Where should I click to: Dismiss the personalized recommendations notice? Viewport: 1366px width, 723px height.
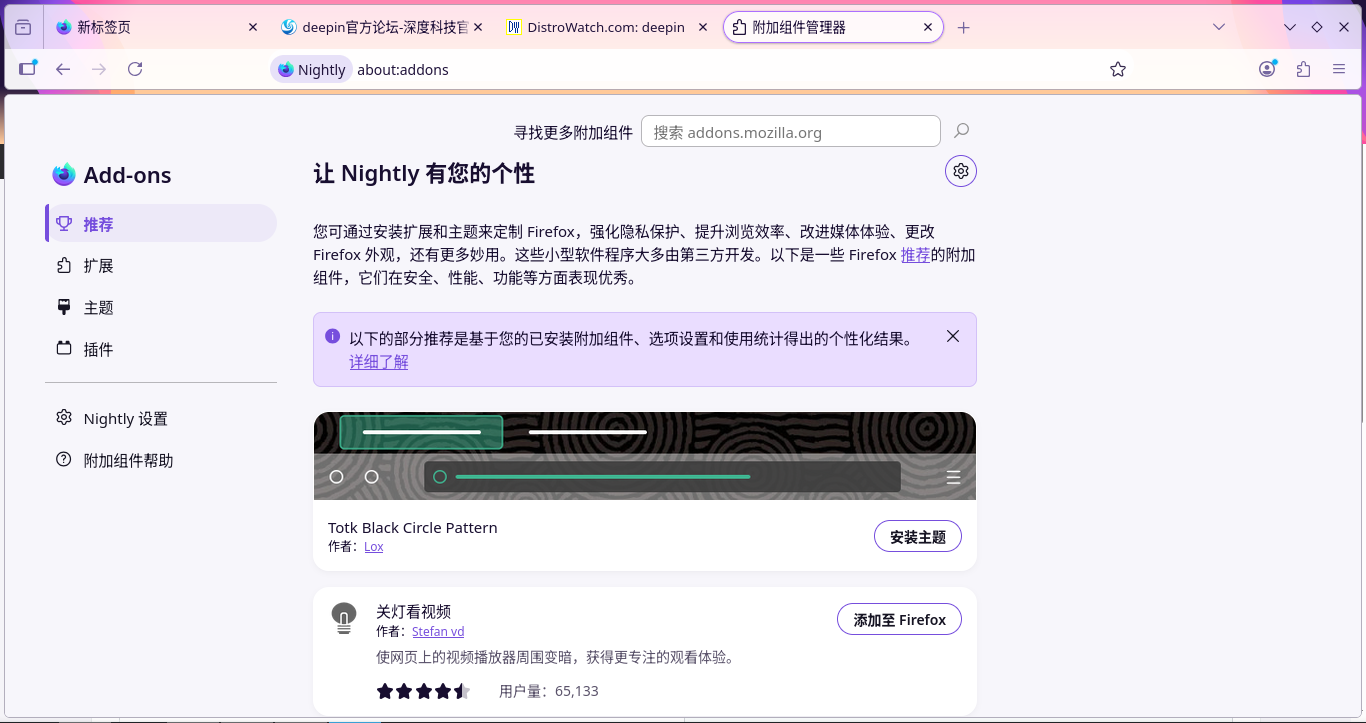pos(953,336)
